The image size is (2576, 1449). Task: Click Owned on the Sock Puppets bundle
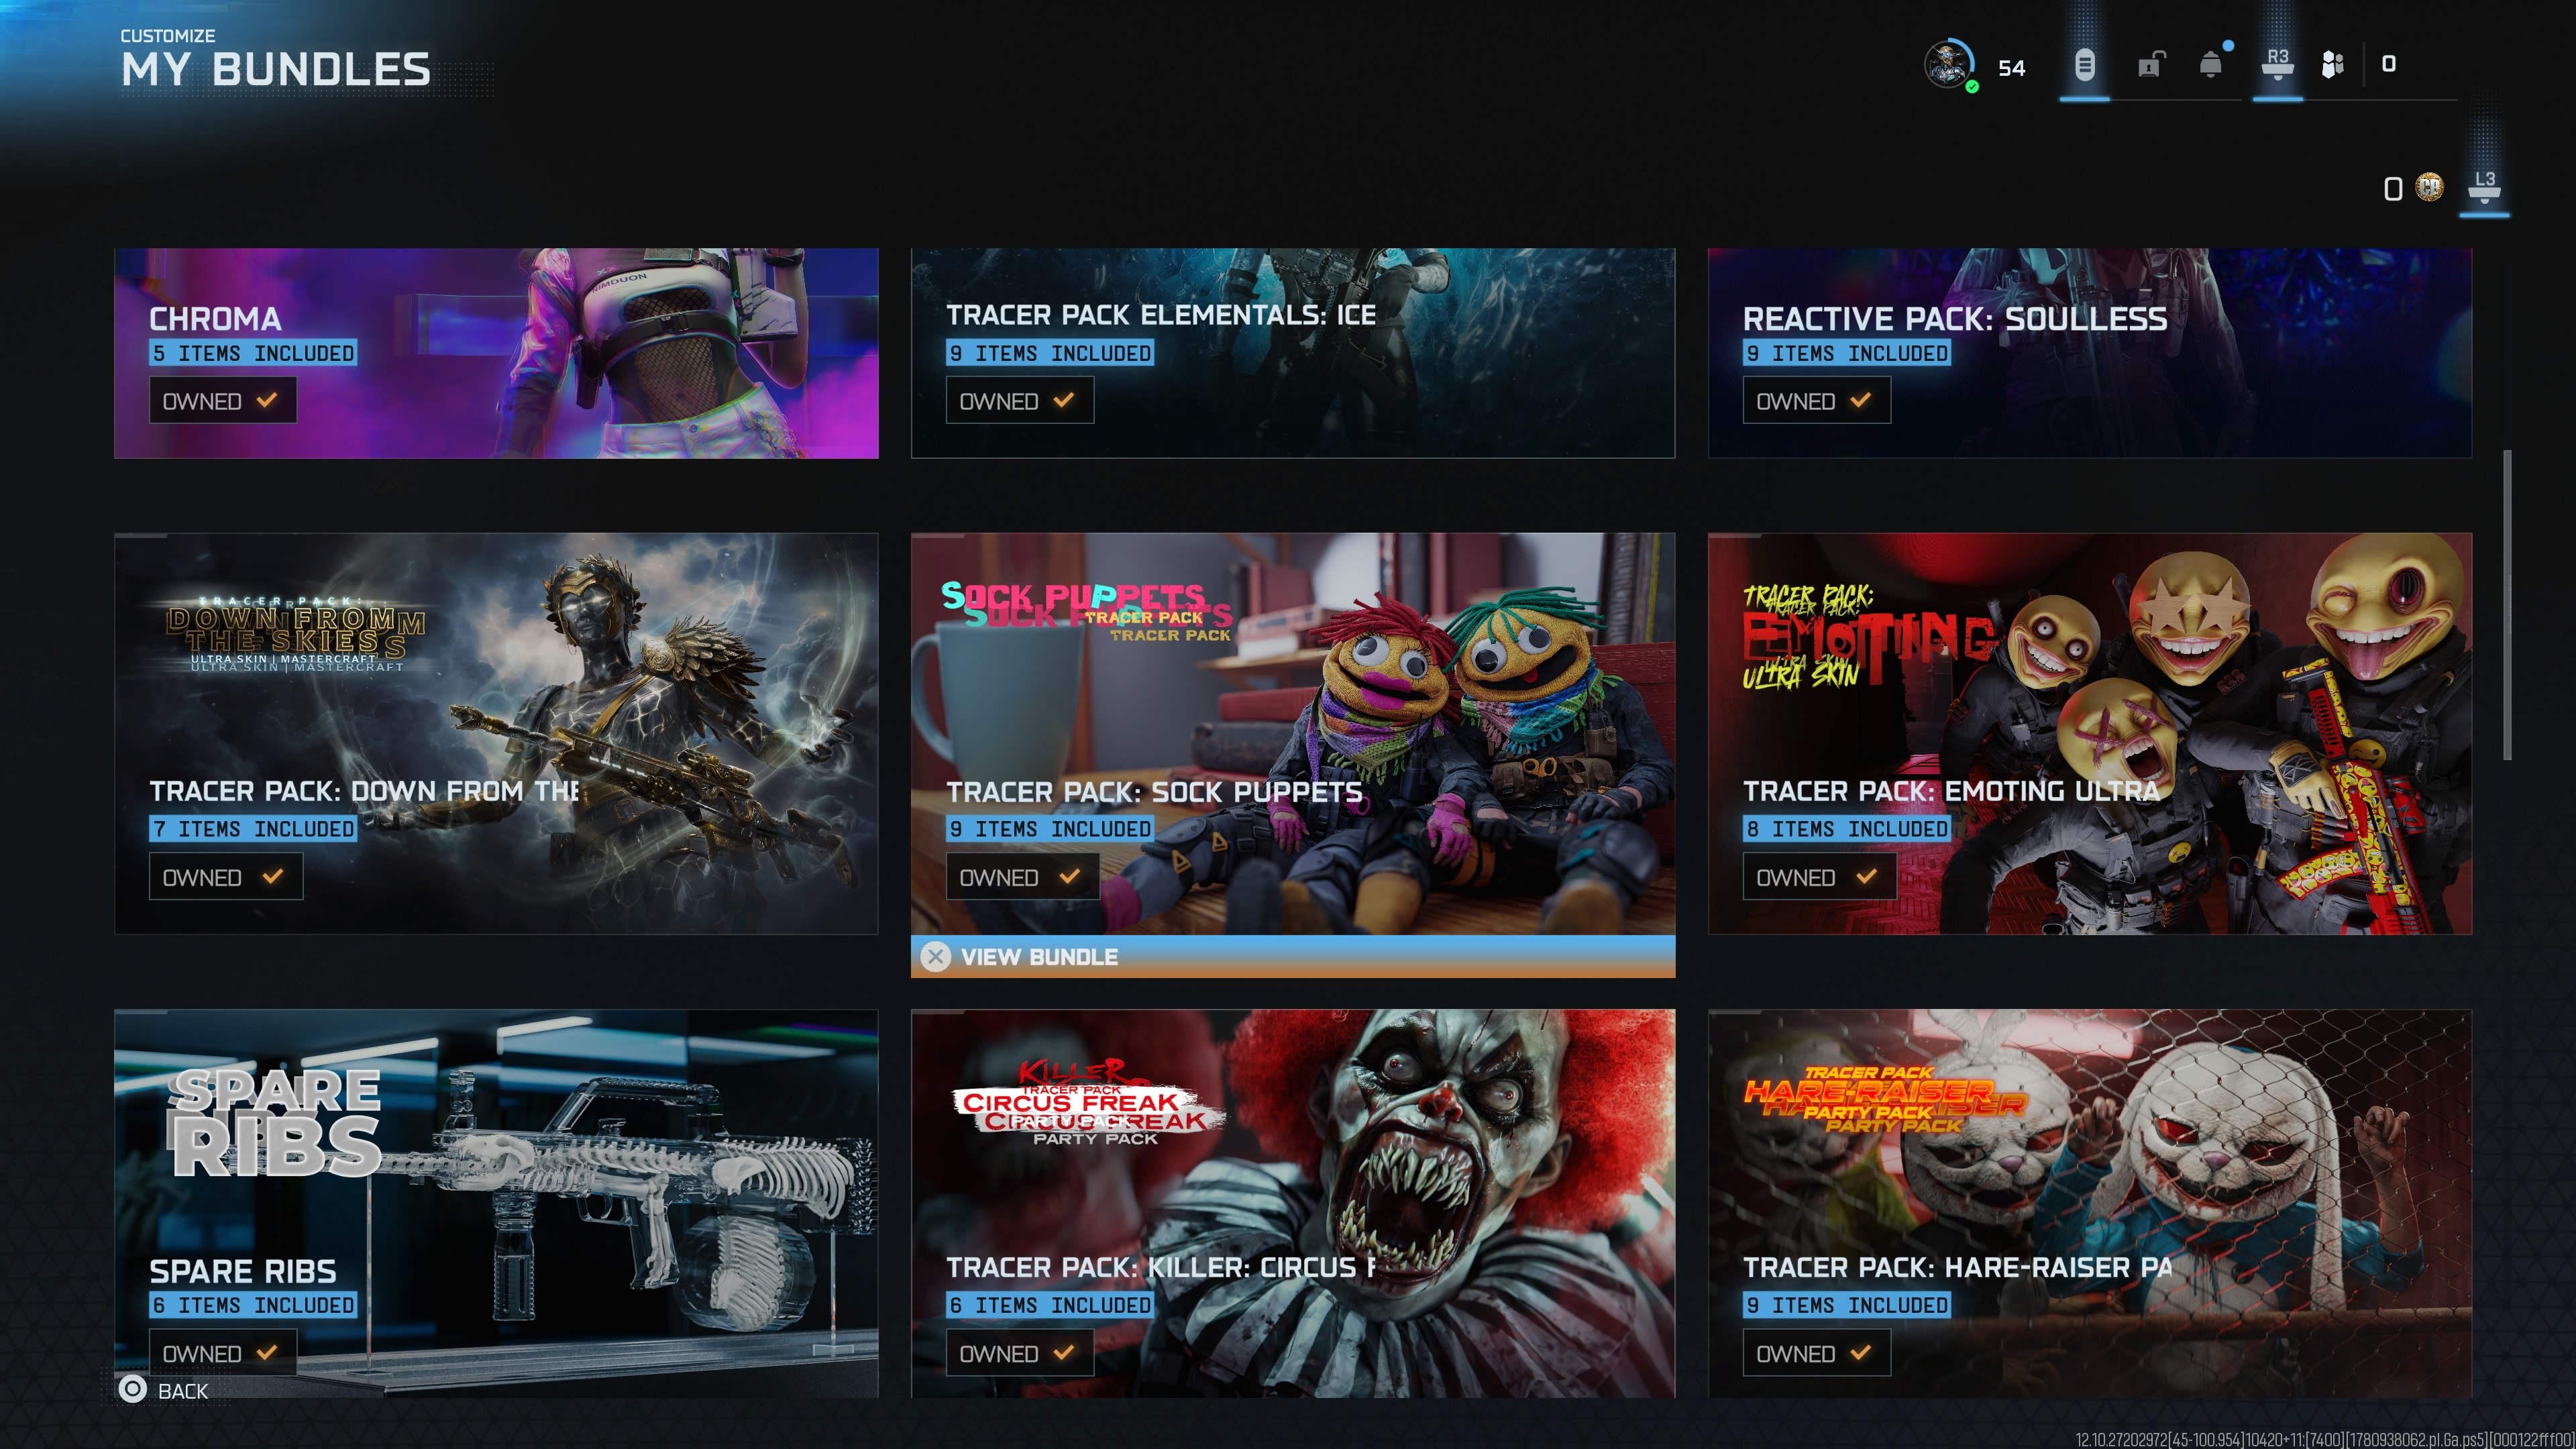coord(1023,877)
